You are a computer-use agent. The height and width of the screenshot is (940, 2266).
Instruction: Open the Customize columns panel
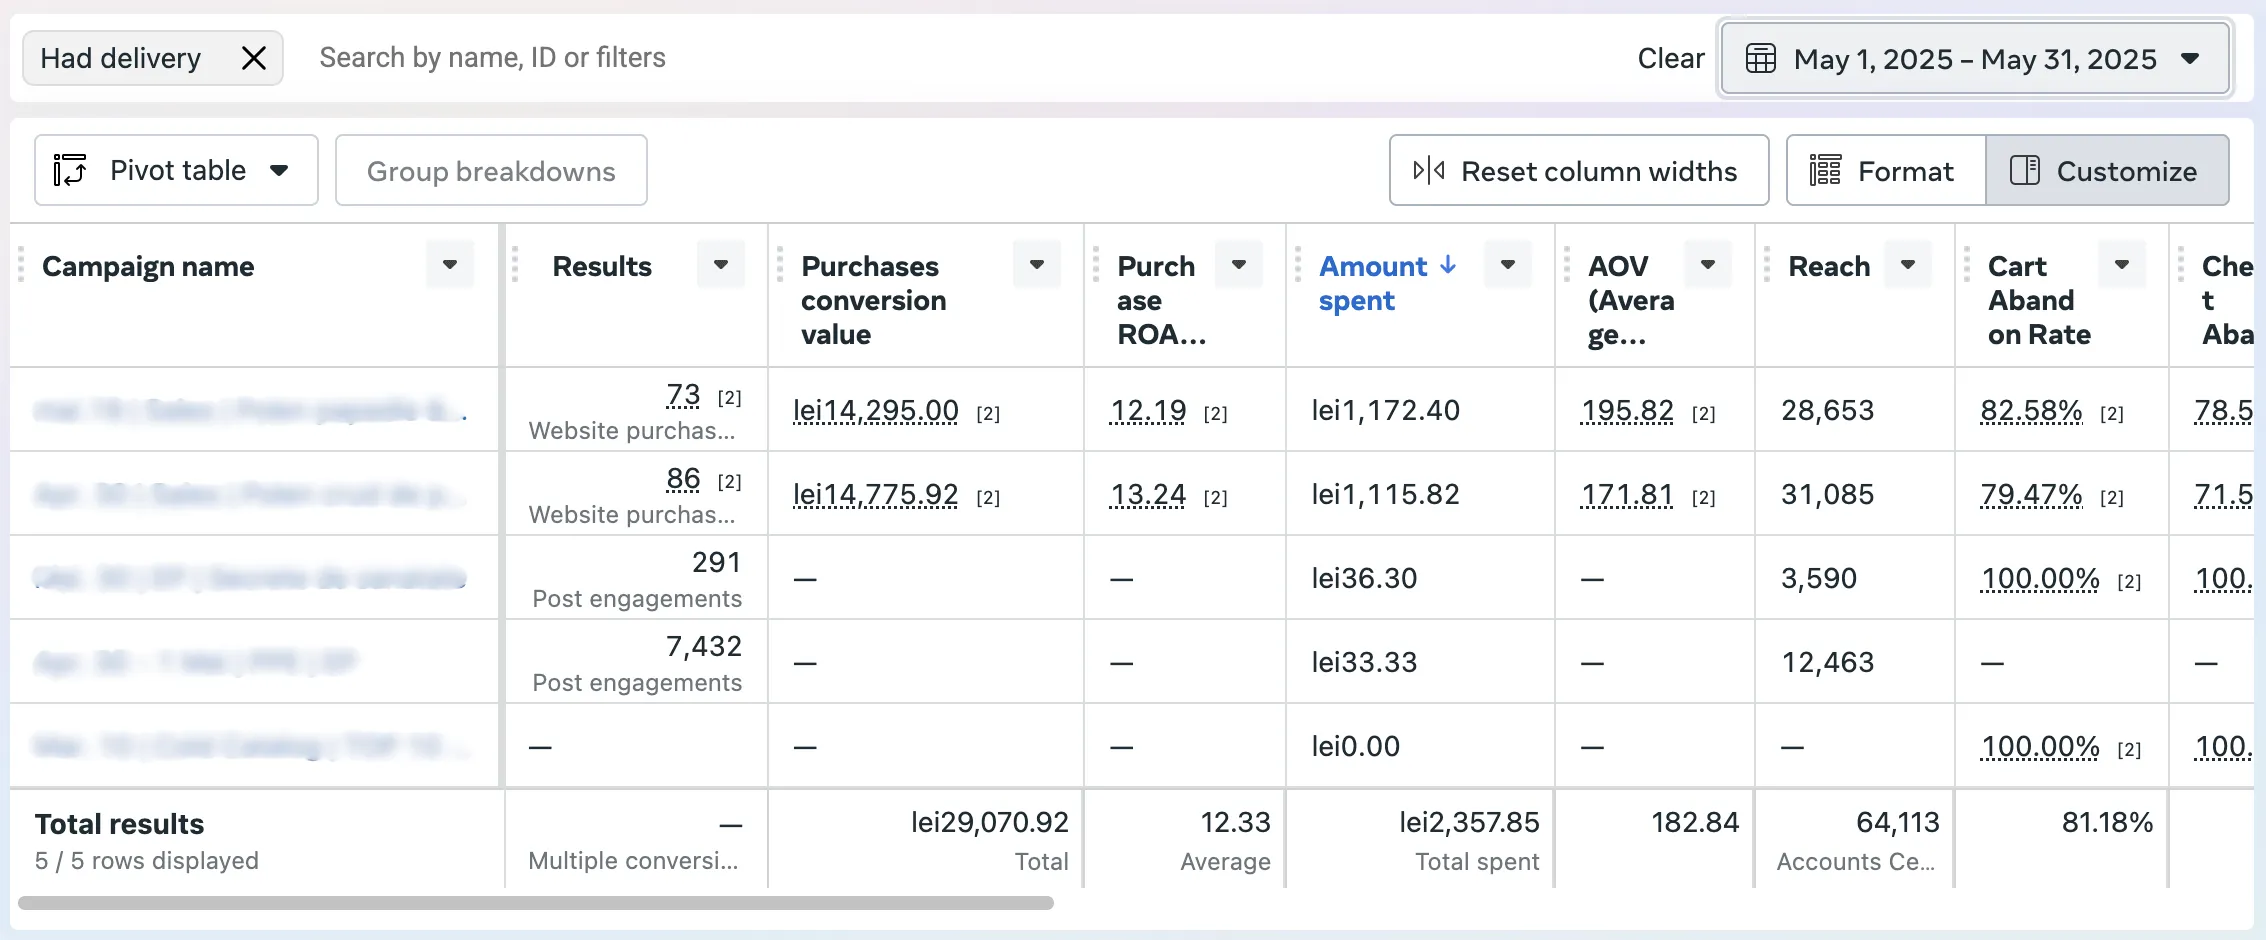coord(2107,171)
